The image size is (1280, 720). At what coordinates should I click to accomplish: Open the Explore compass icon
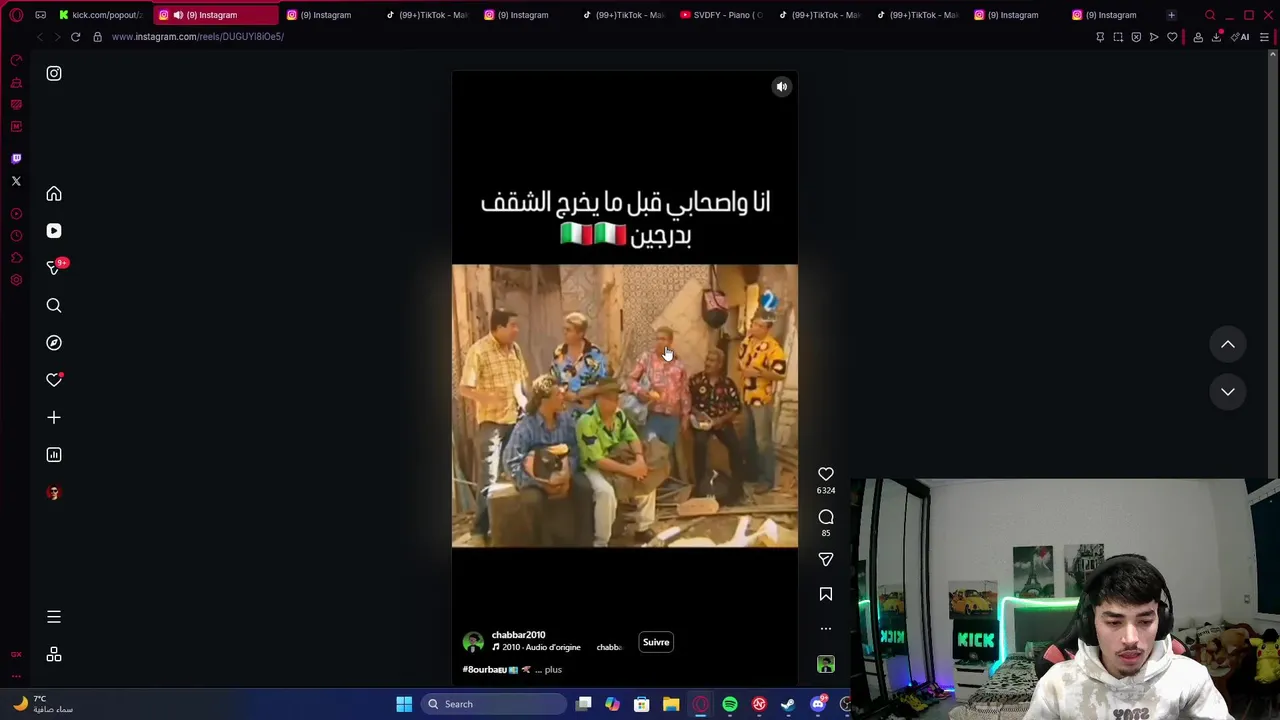tap(54, 343)
